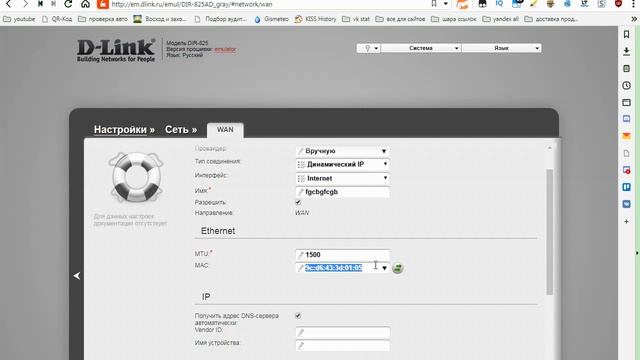Toggle automatic DNS server address checkbox

pos(298,316)
